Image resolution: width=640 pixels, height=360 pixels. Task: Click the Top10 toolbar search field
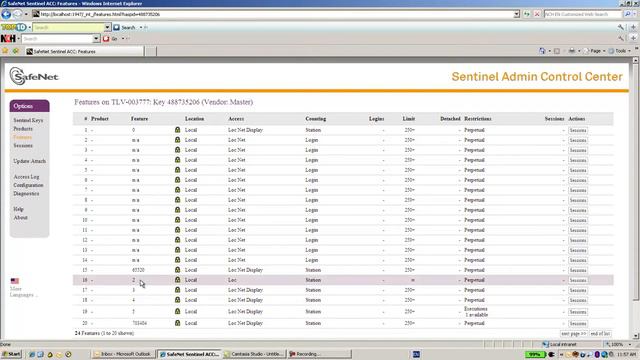68,27
